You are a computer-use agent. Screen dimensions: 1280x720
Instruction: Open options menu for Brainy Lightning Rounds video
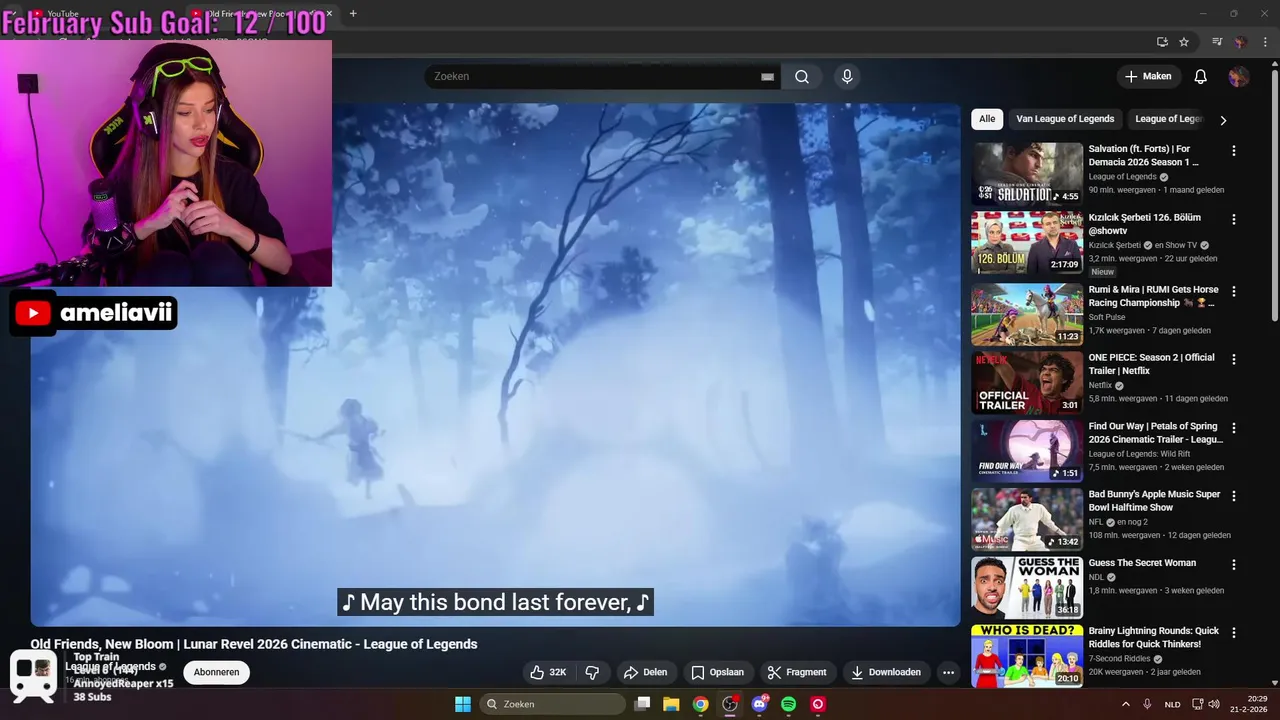(1233, 633)
